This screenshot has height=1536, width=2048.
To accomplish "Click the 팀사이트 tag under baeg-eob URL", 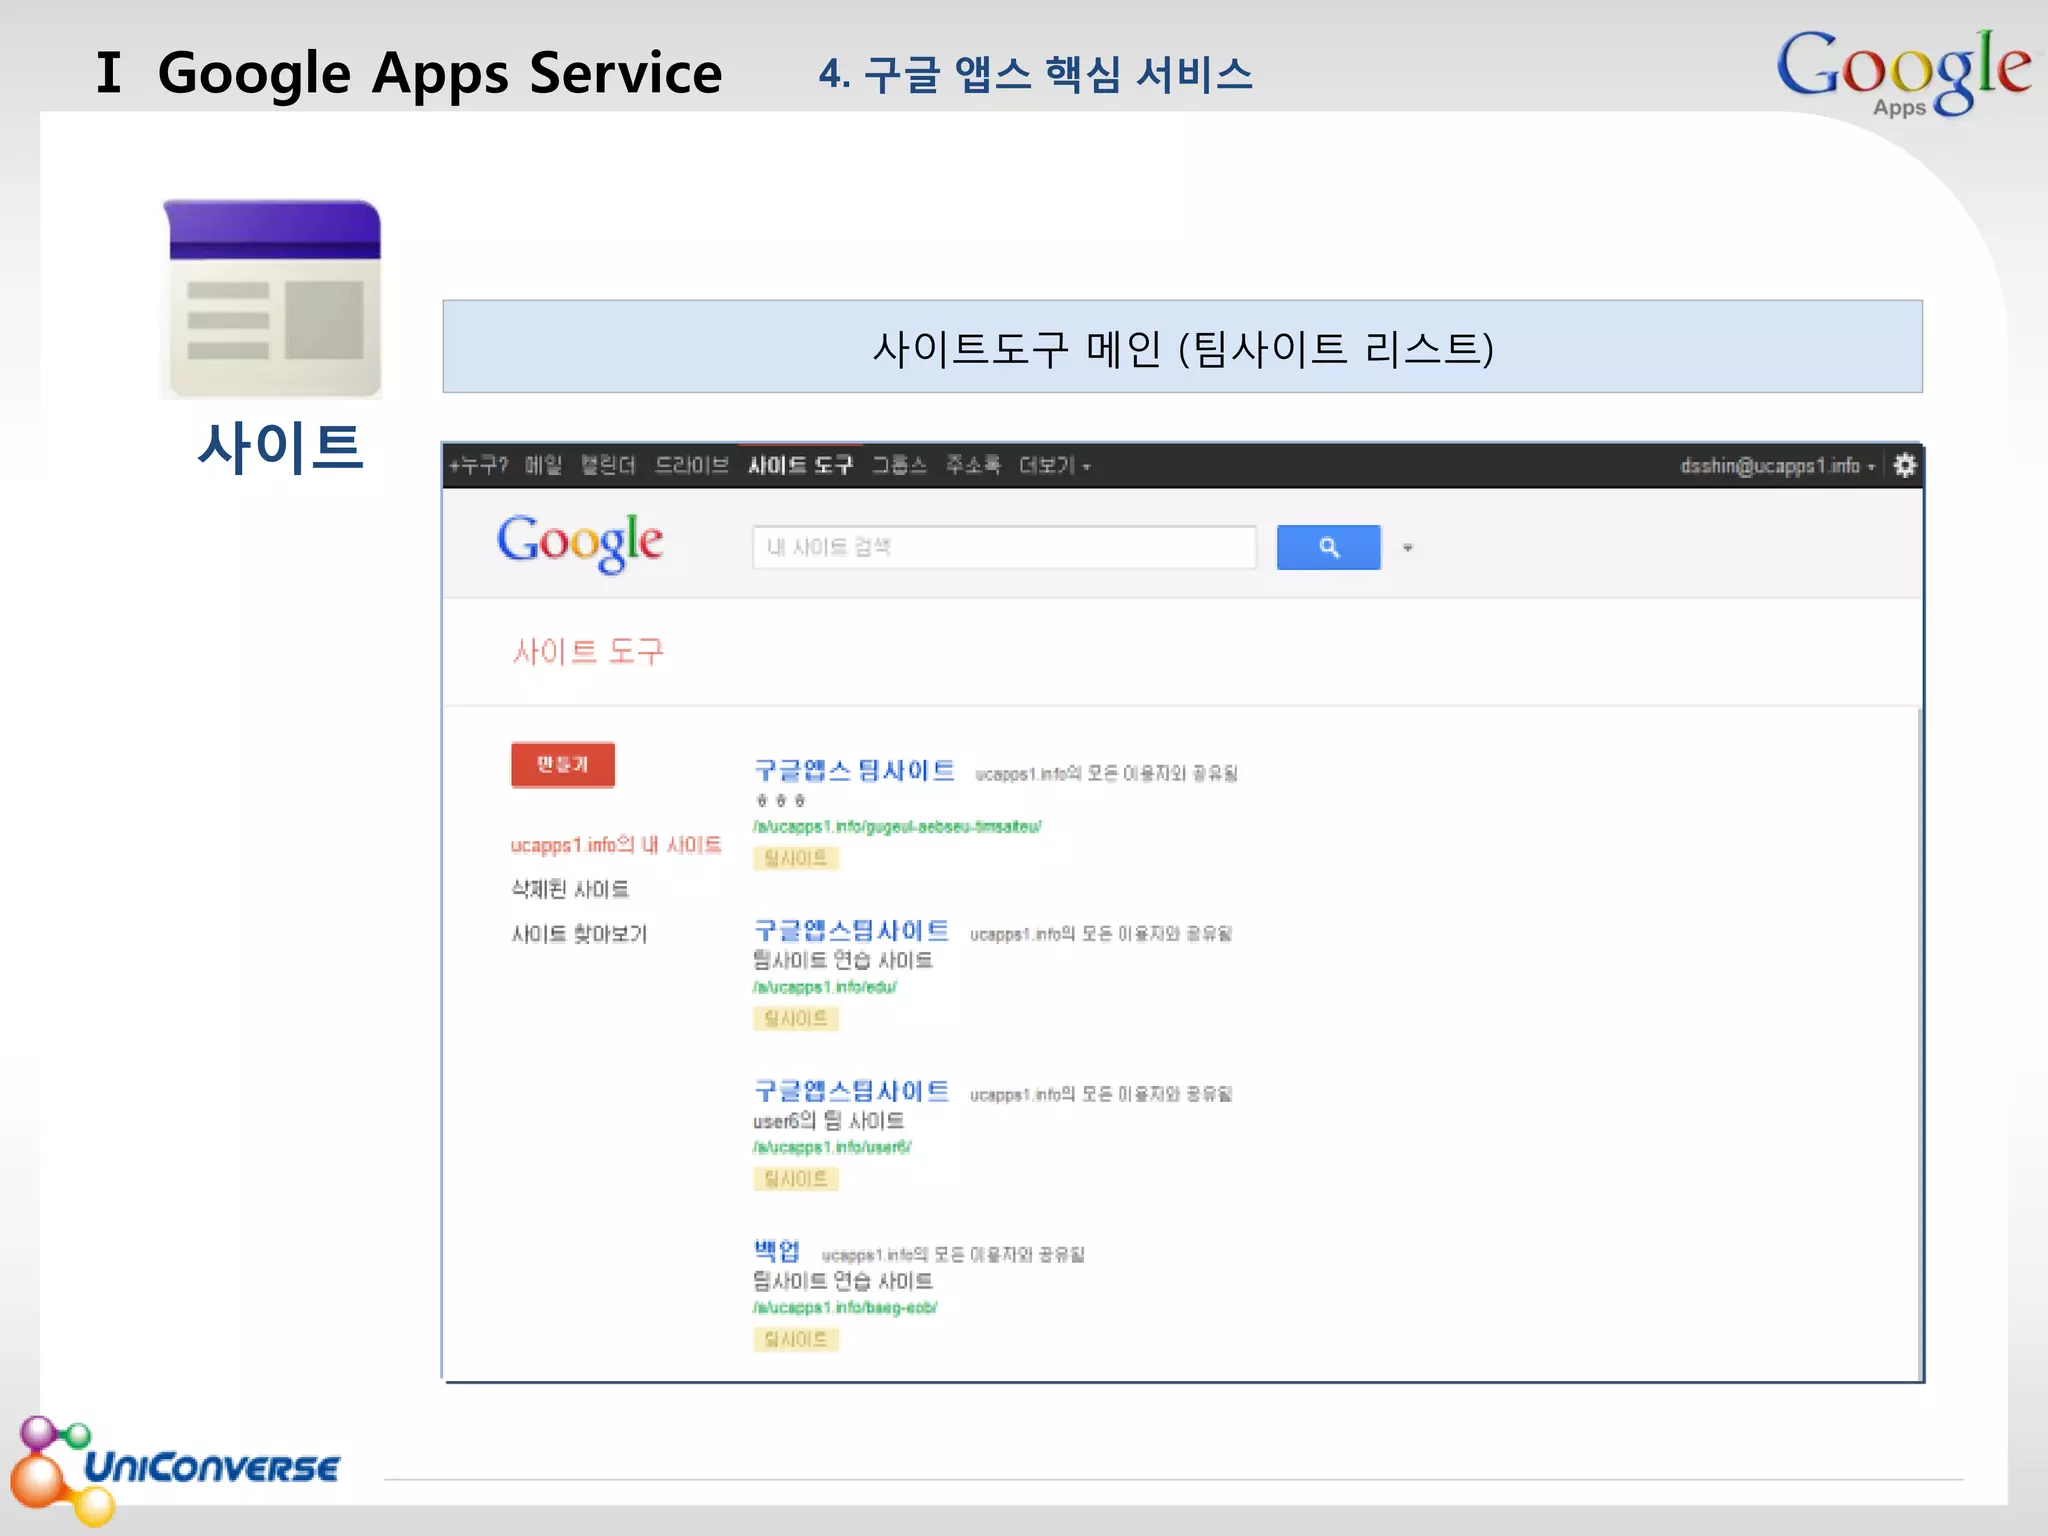I will coord(796,1339).
